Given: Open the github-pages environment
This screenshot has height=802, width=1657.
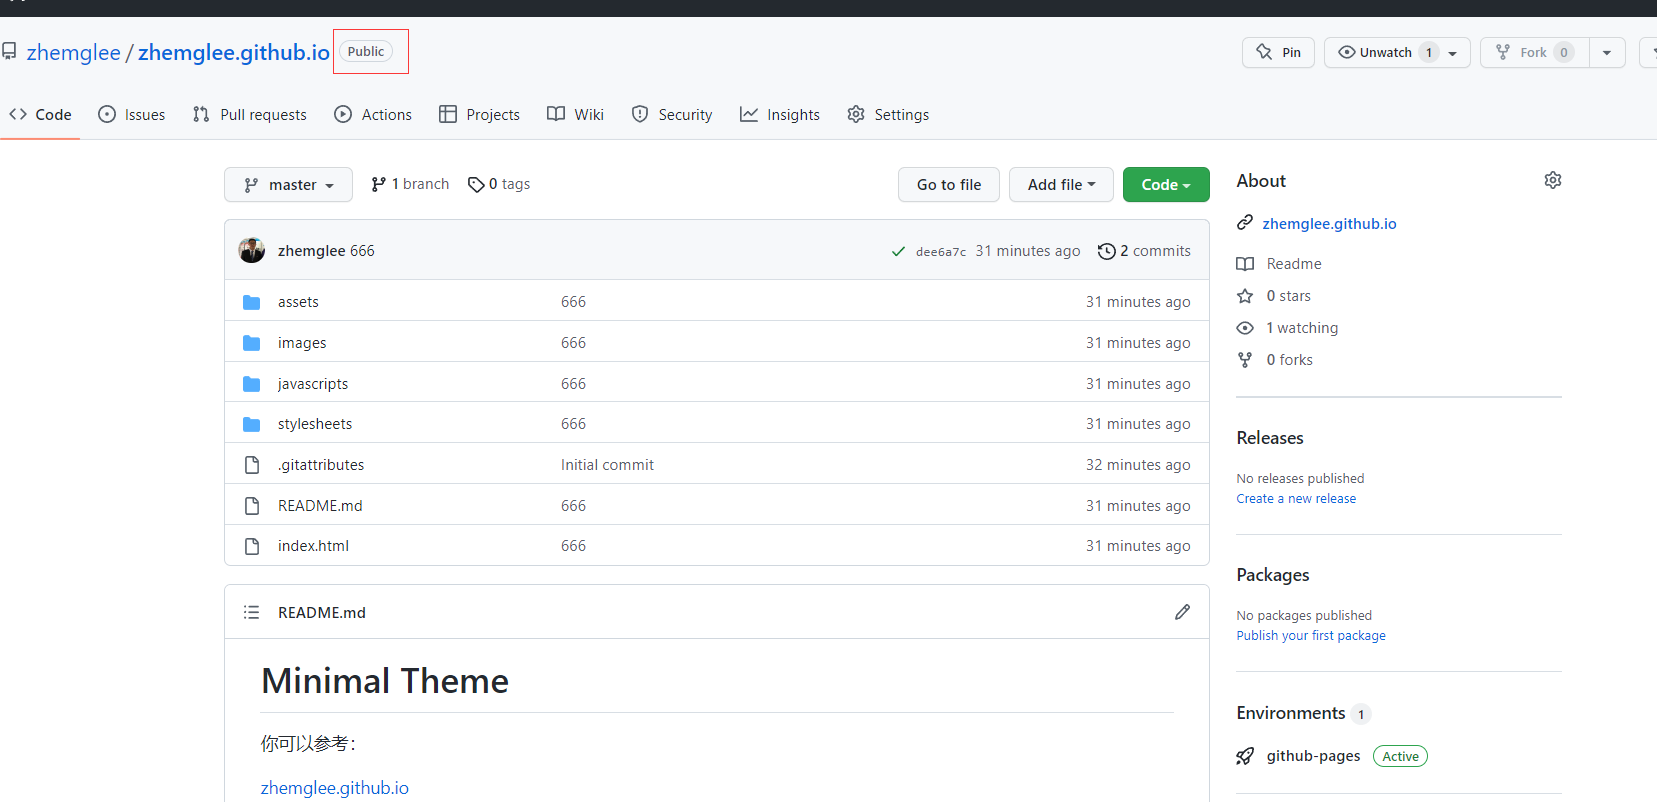Looking at the screenshot, I should (x=1313, y=756).
